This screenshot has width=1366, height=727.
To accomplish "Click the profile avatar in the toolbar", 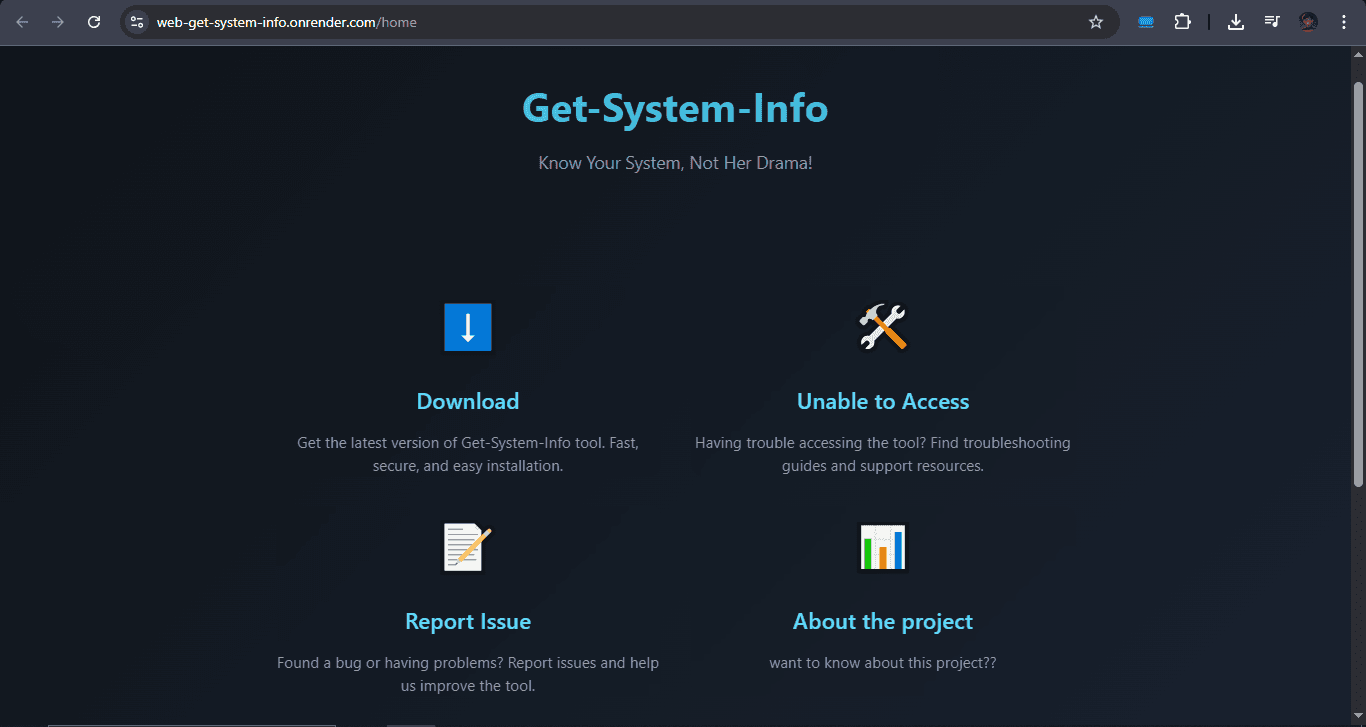I will 1308,22.
